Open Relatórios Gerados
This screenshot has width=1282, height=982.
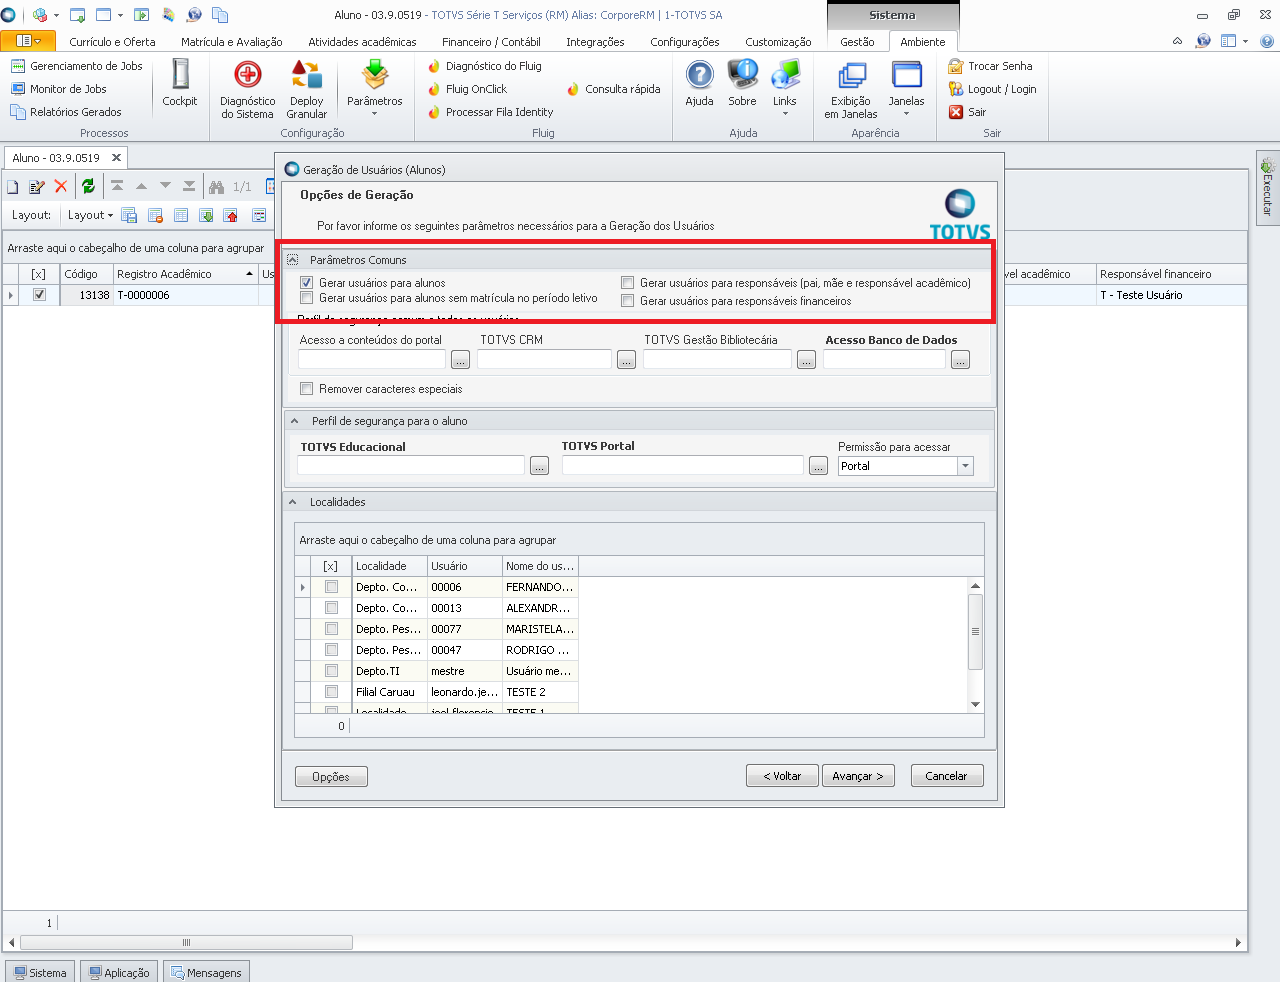click(x=66, y=112)
